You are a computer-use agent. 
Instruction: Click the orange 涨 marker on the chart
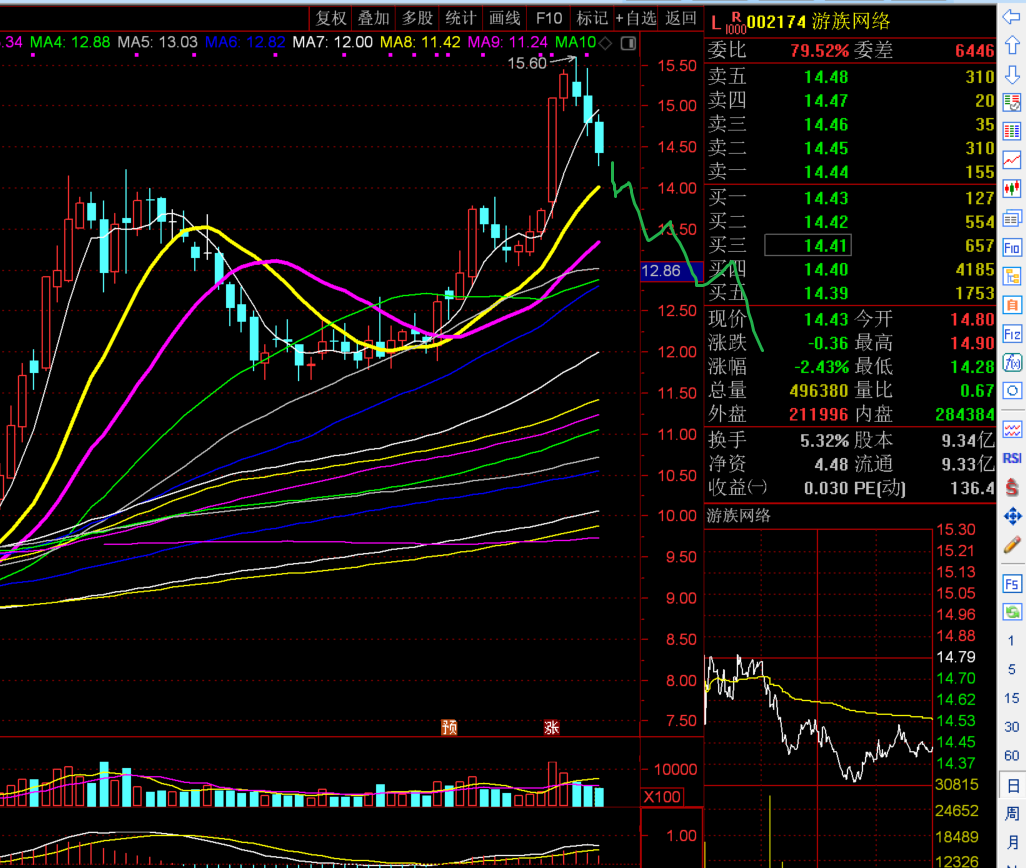(551, 727)
